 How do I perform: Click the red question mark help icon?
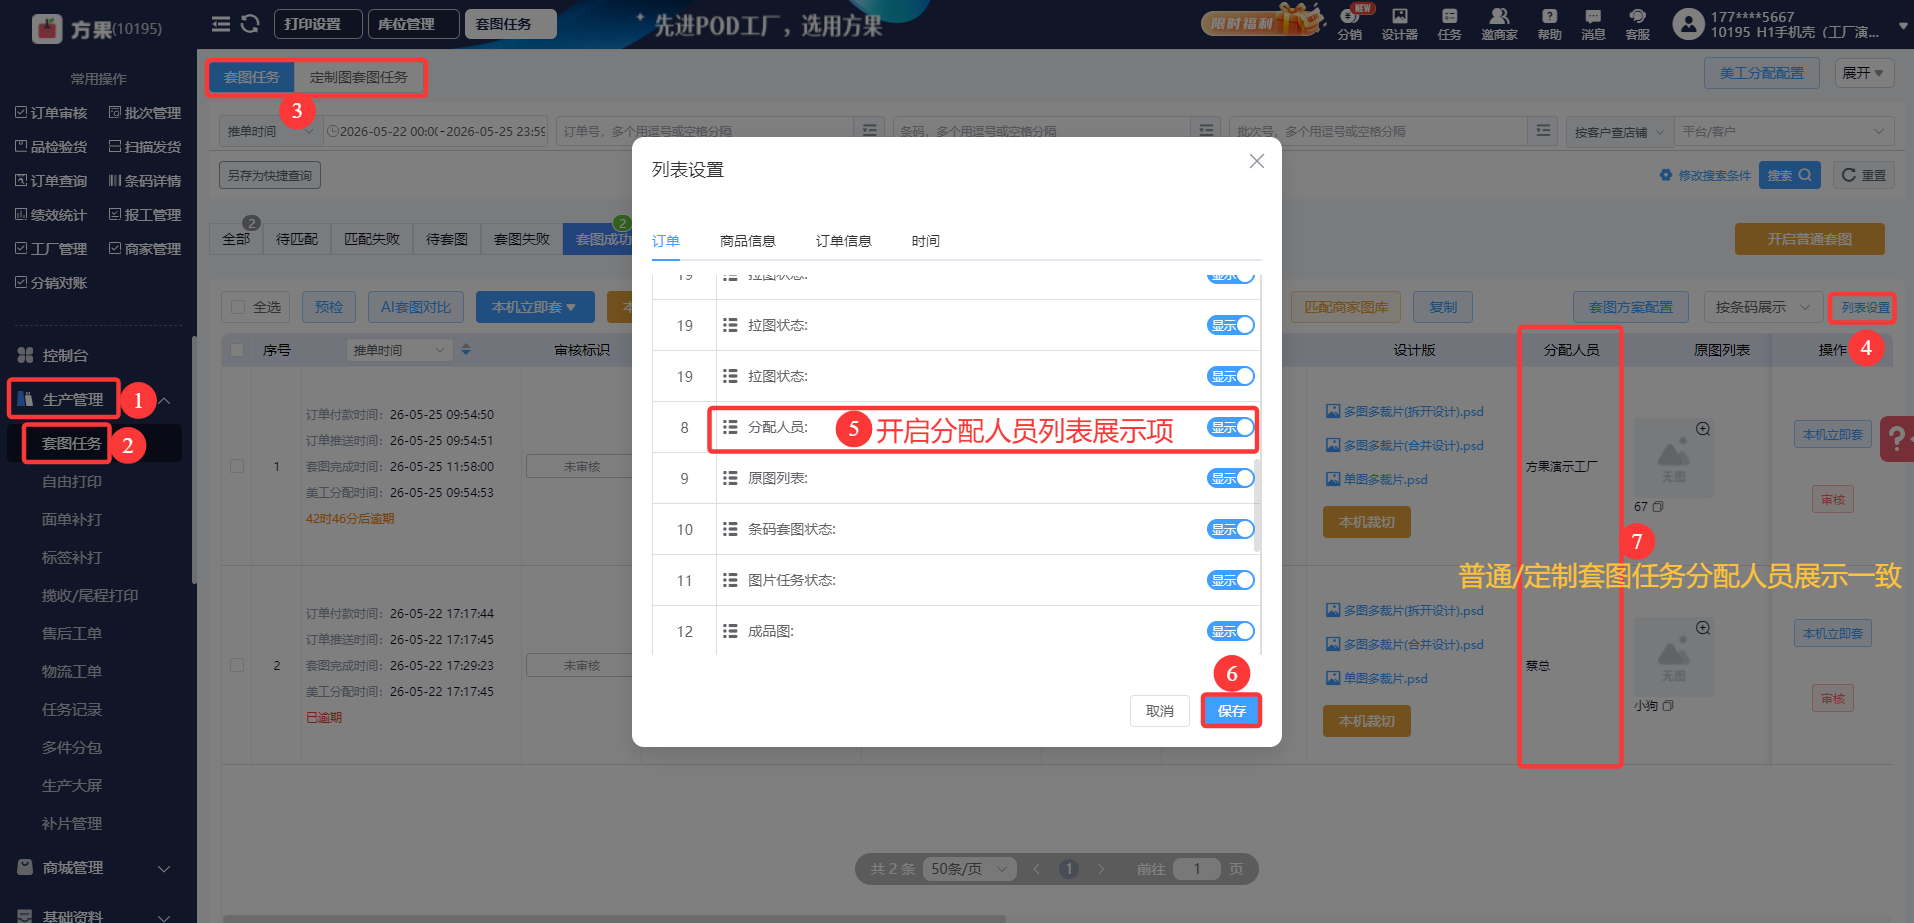1896,439
